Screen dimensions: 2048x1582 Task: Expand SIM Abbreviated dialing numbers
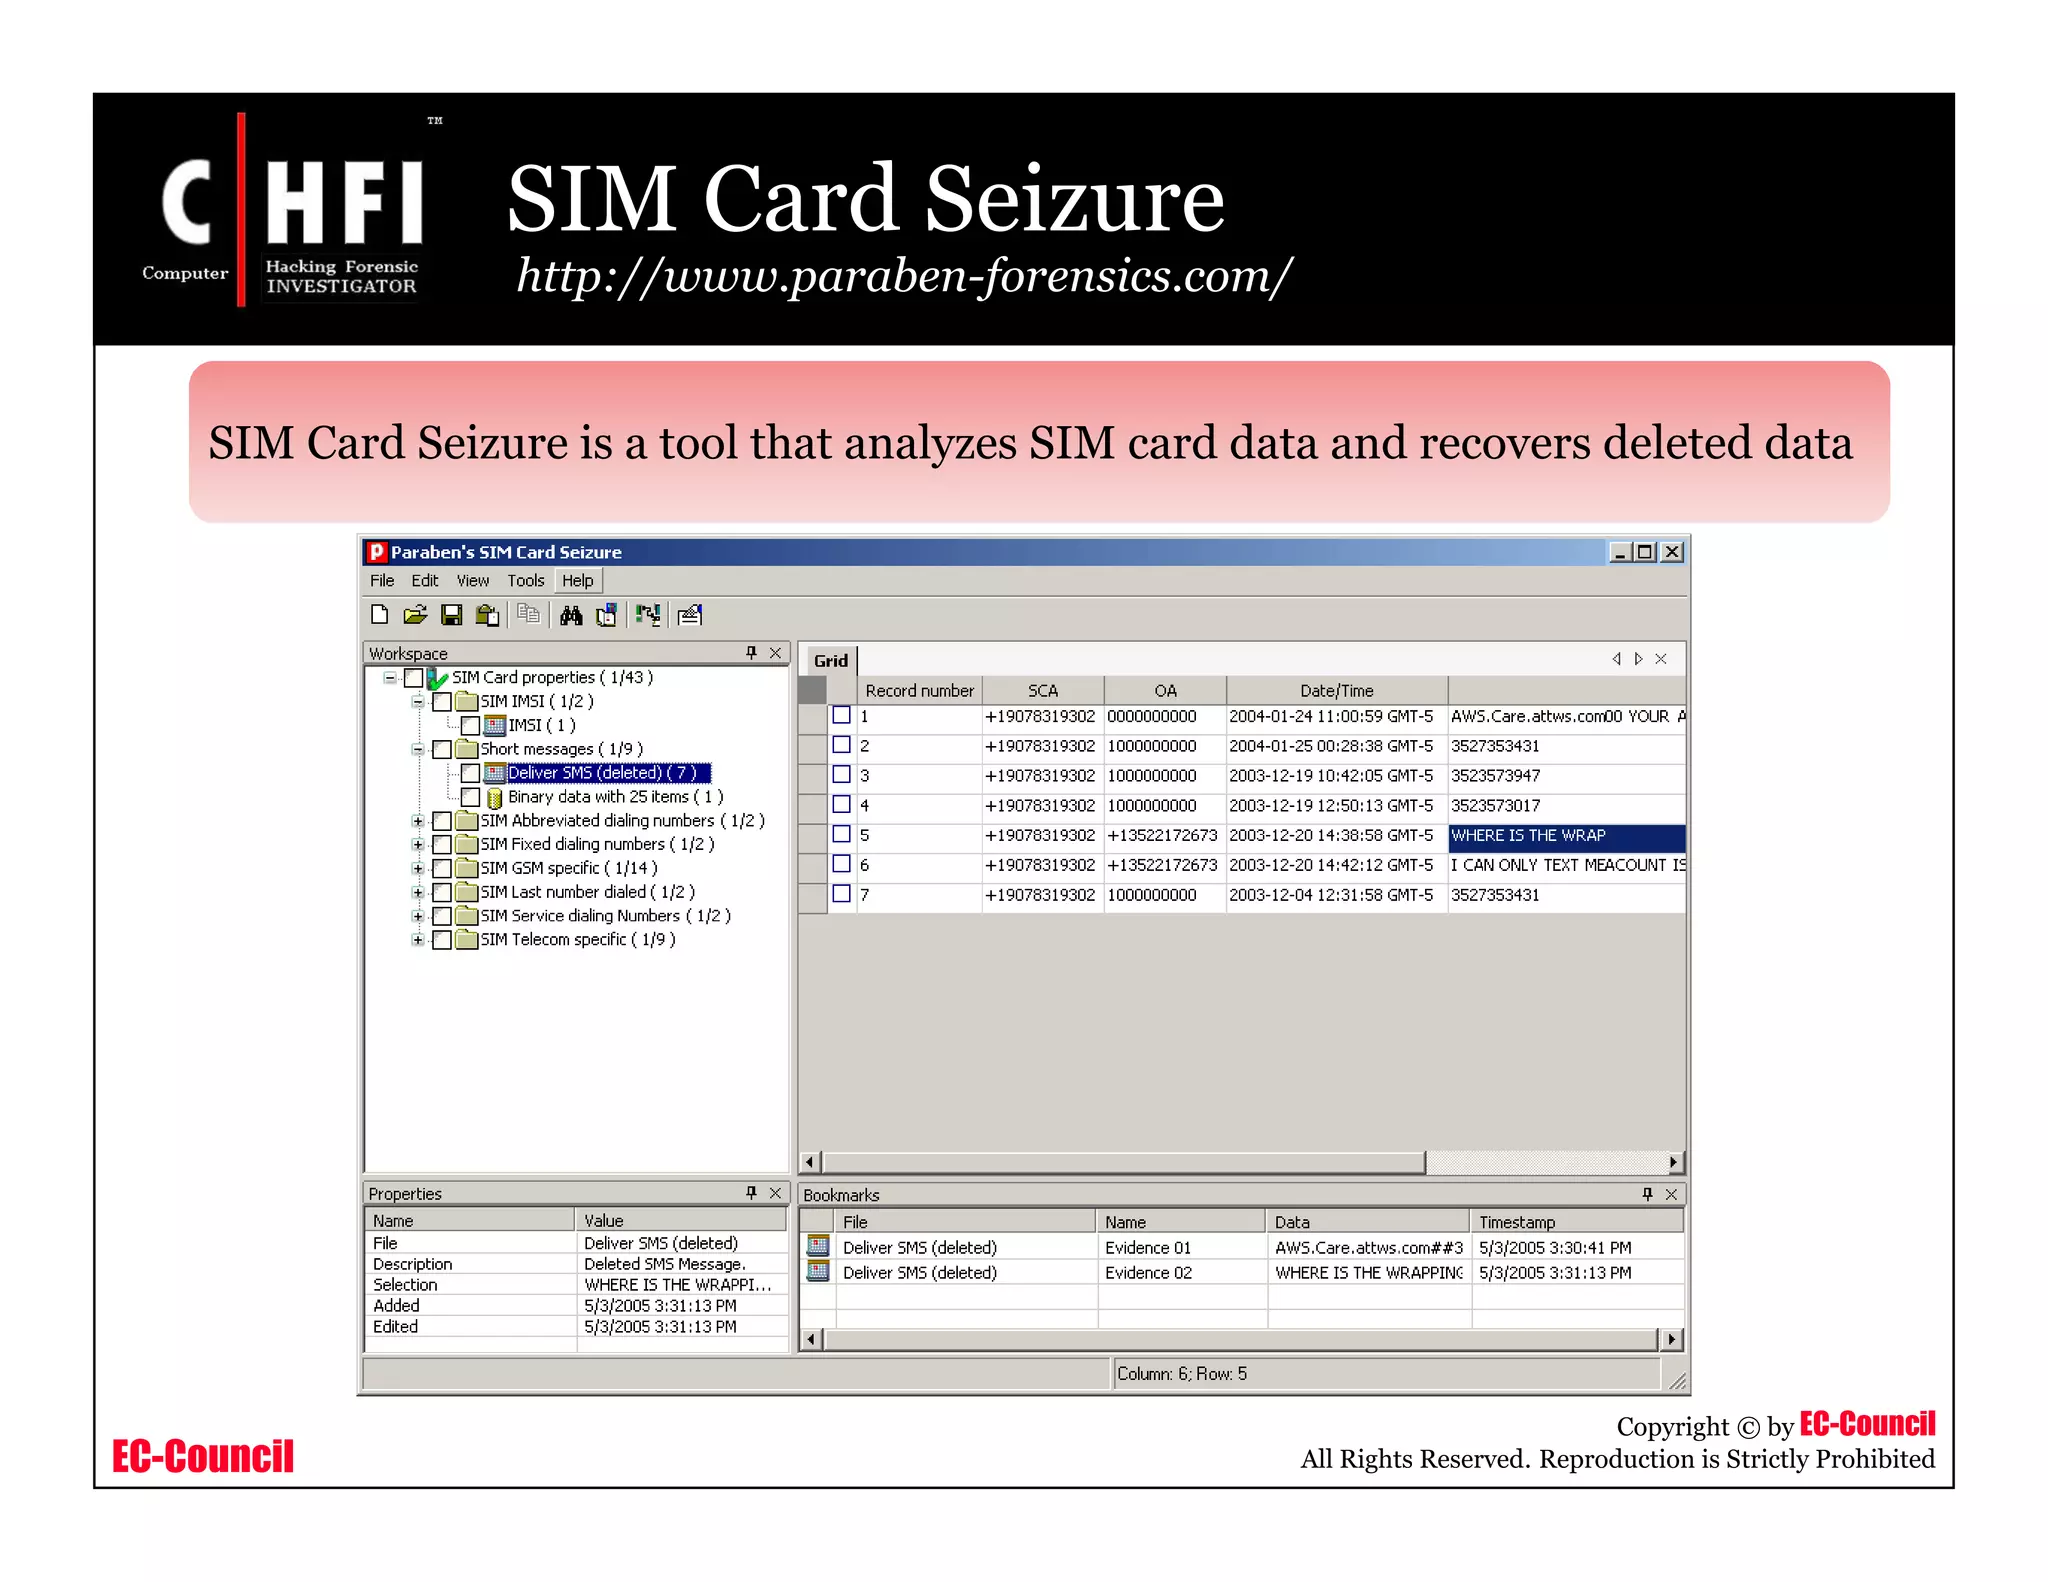click(418, 821)
